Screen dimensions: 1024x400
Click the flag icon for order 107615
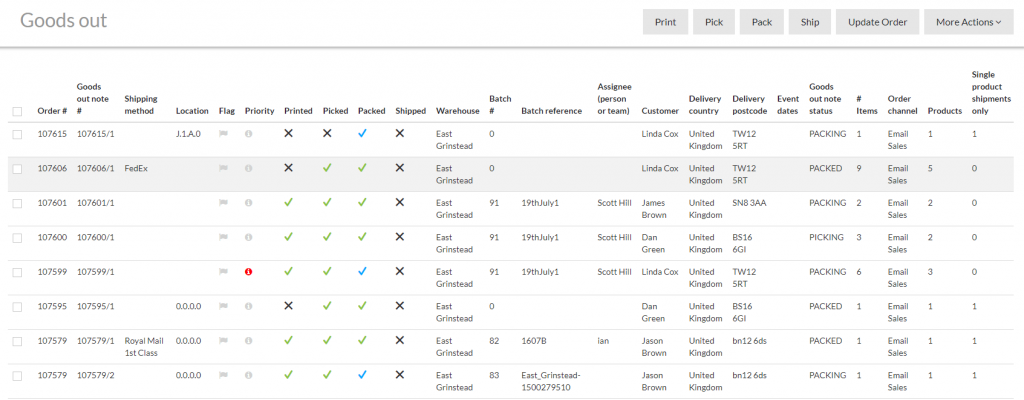tap(223, 133)
